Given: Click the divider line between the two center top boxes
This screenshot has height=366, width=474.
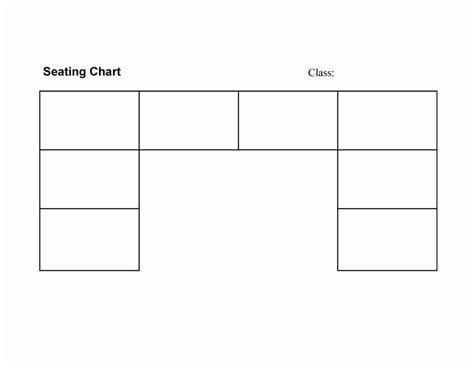Looking at the screenshot, I should pos(238,120).
